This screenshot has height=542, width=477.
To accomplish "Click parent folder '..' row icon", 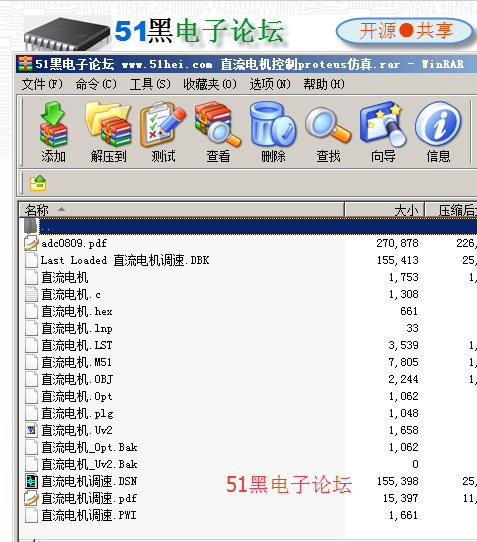I will click(x=31, y=225).
